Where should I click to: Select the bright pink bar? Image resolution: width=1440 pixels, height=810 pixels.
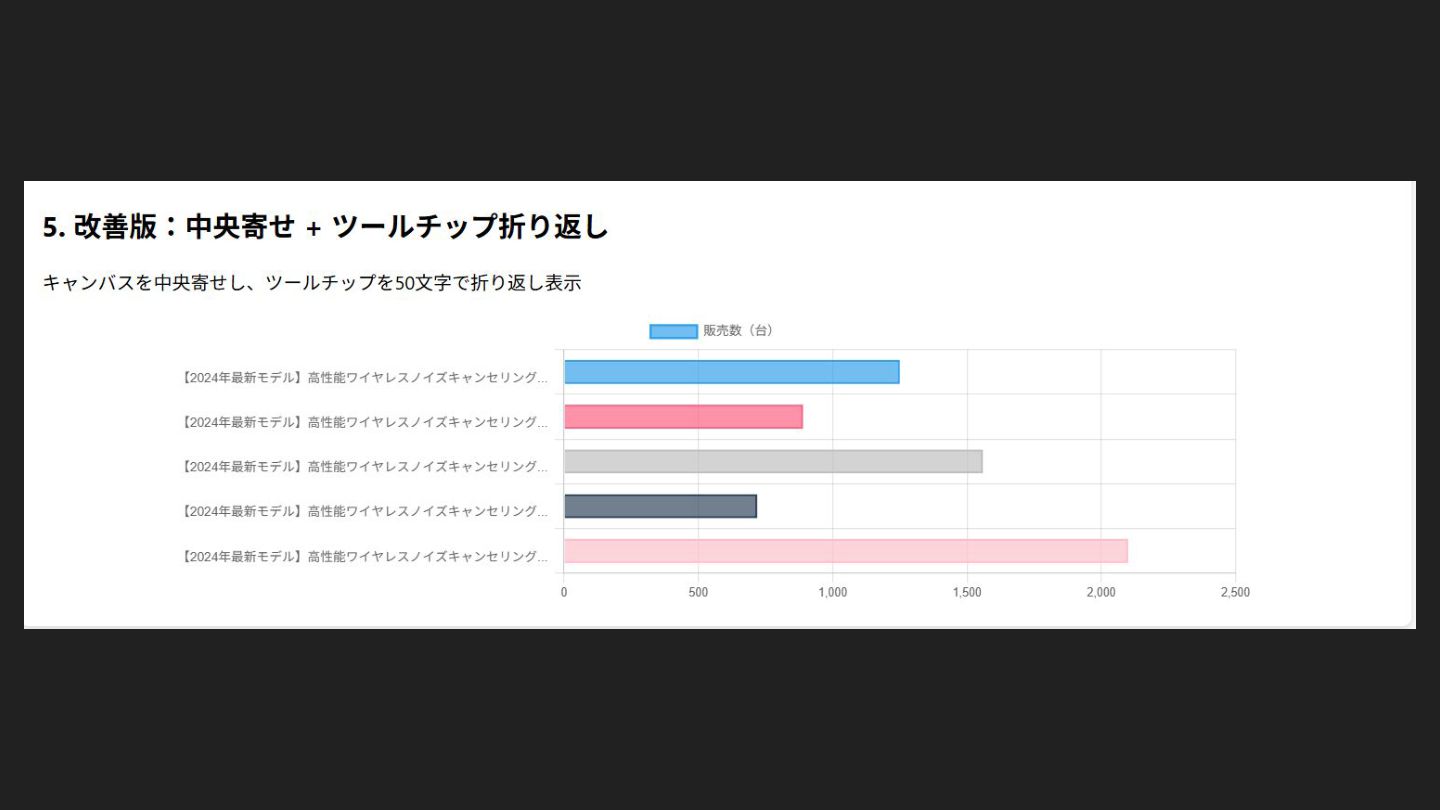click(683, 416)
